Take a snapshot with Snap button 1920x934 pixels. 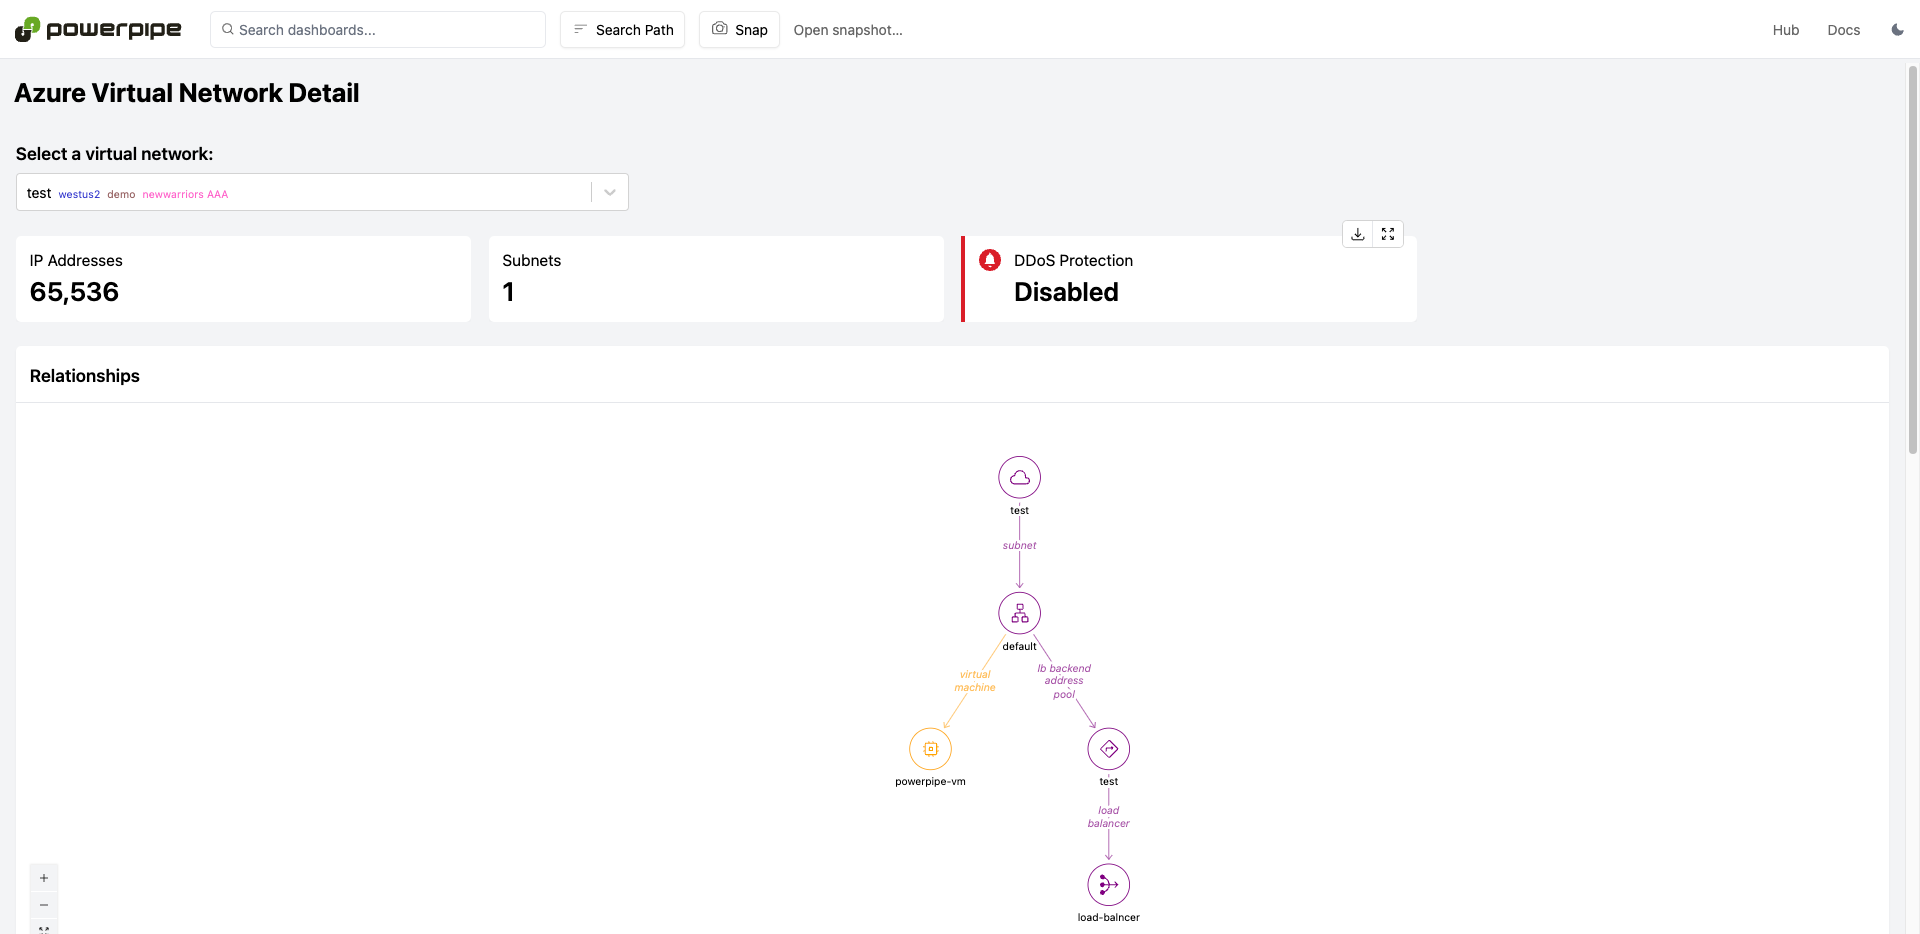(x=739, y=30)
